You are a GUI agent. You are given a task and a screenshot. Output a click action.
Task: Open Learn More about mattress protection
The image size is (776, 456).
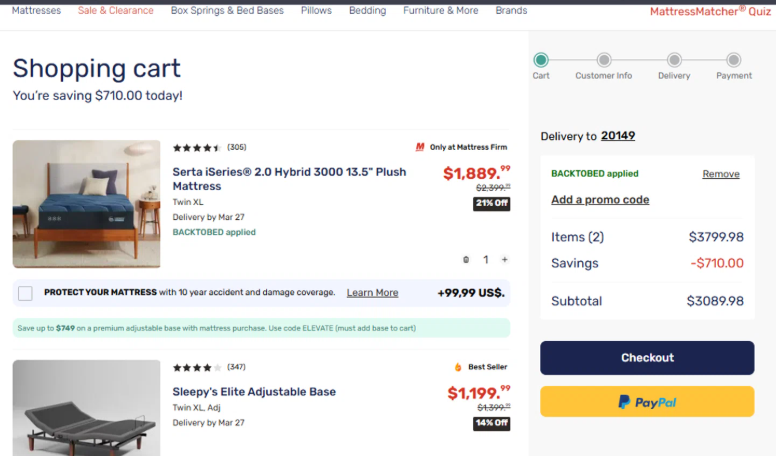(372, 293)
